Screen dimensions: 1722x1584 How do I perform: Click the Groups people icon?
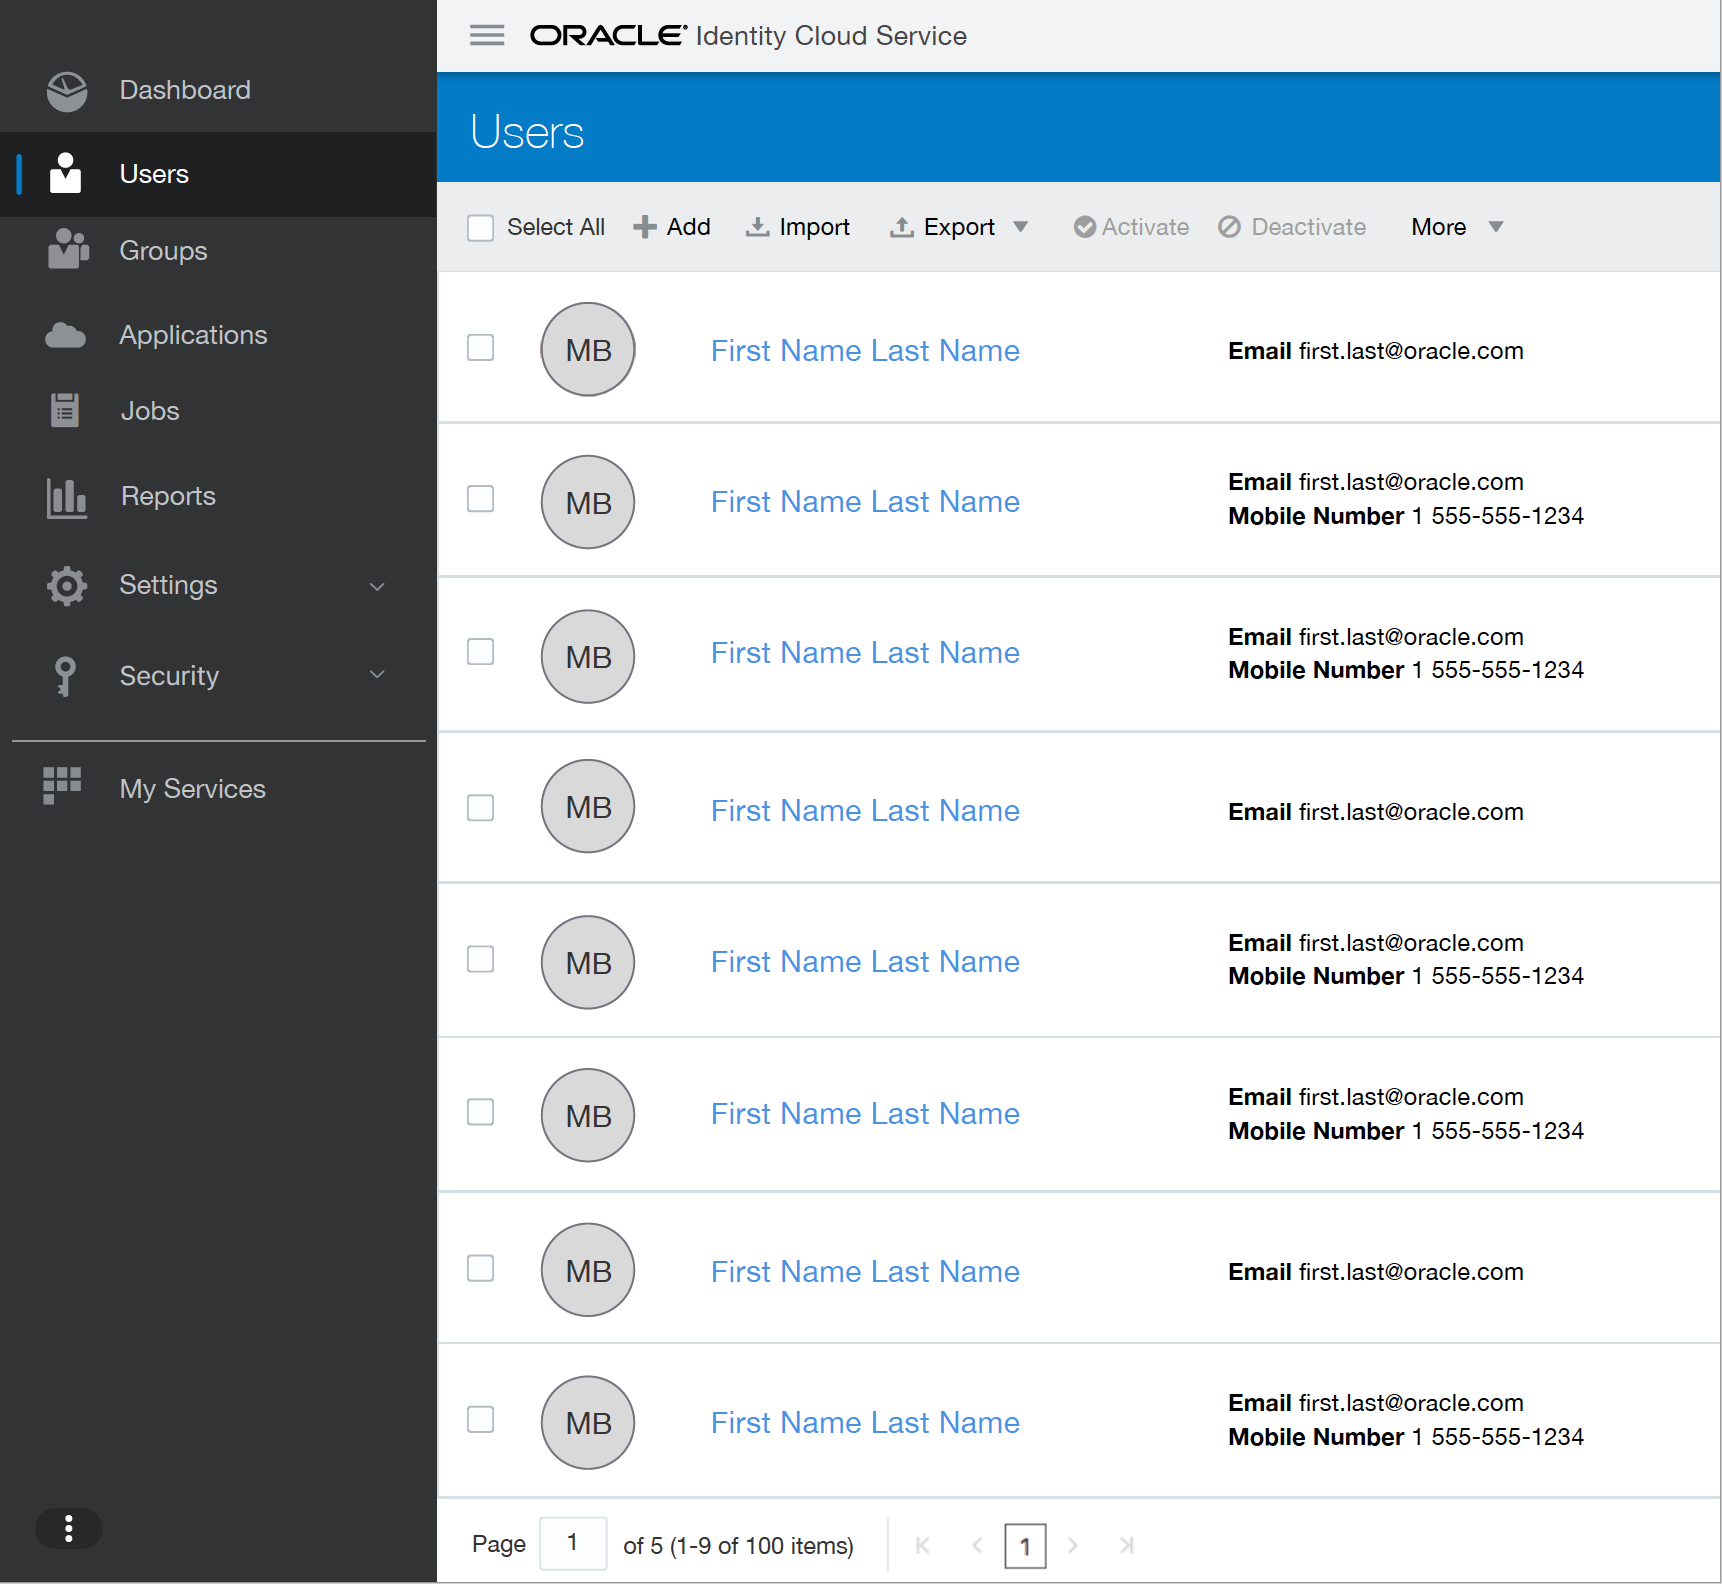[68, 249]
